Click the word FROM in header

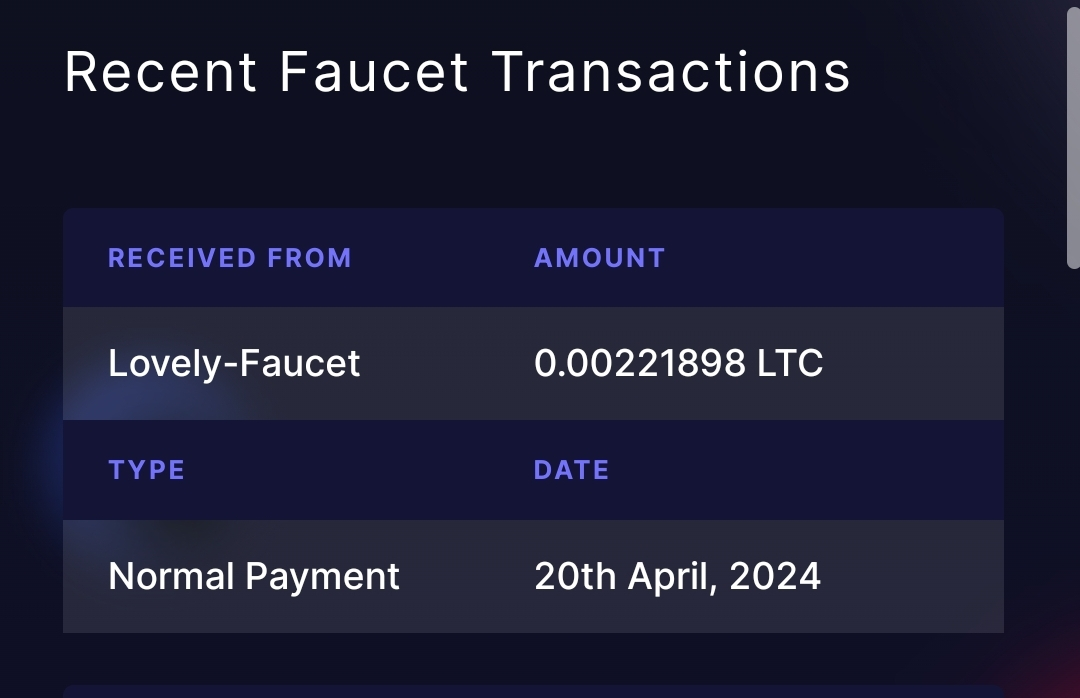pos(309,258)
